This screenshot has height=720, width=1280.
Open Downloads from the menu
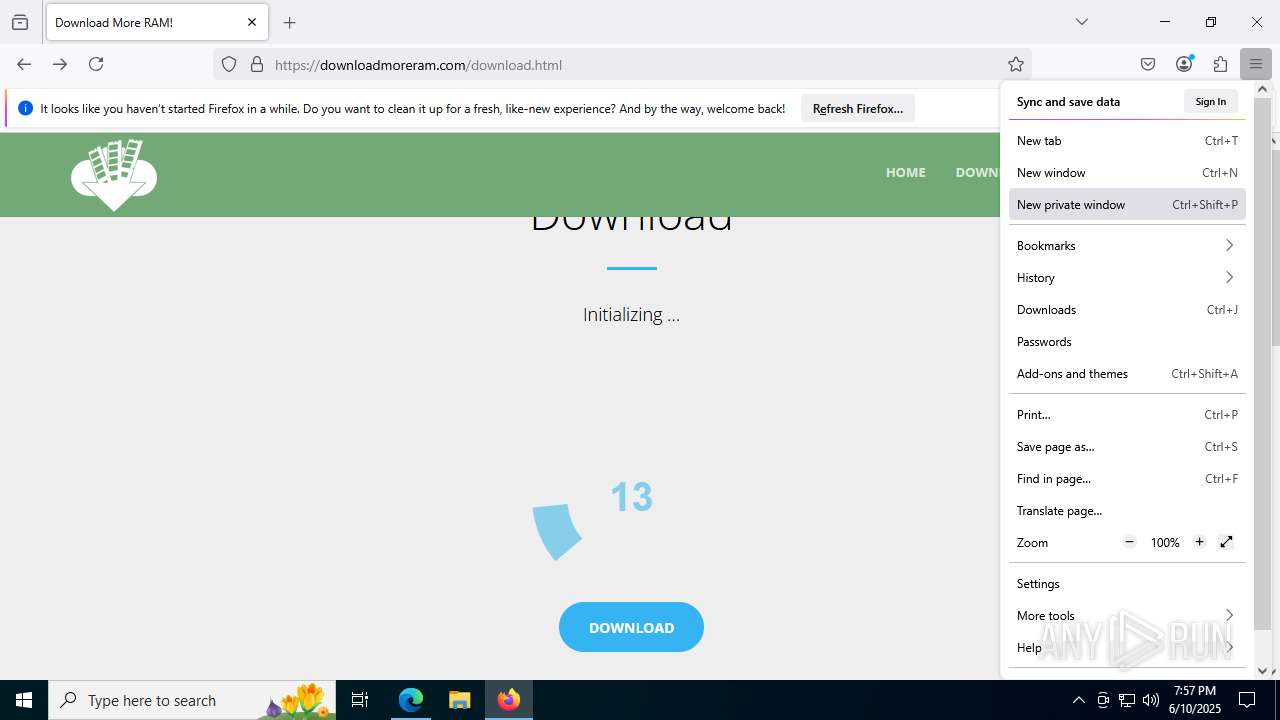point(1127,310)
